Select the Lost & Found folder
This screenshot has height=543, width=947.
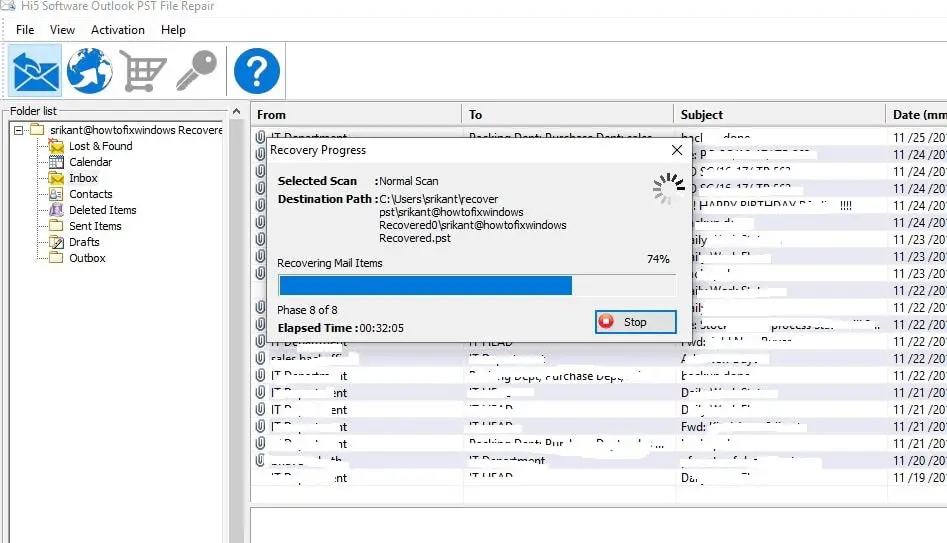(x=100, y=146)
